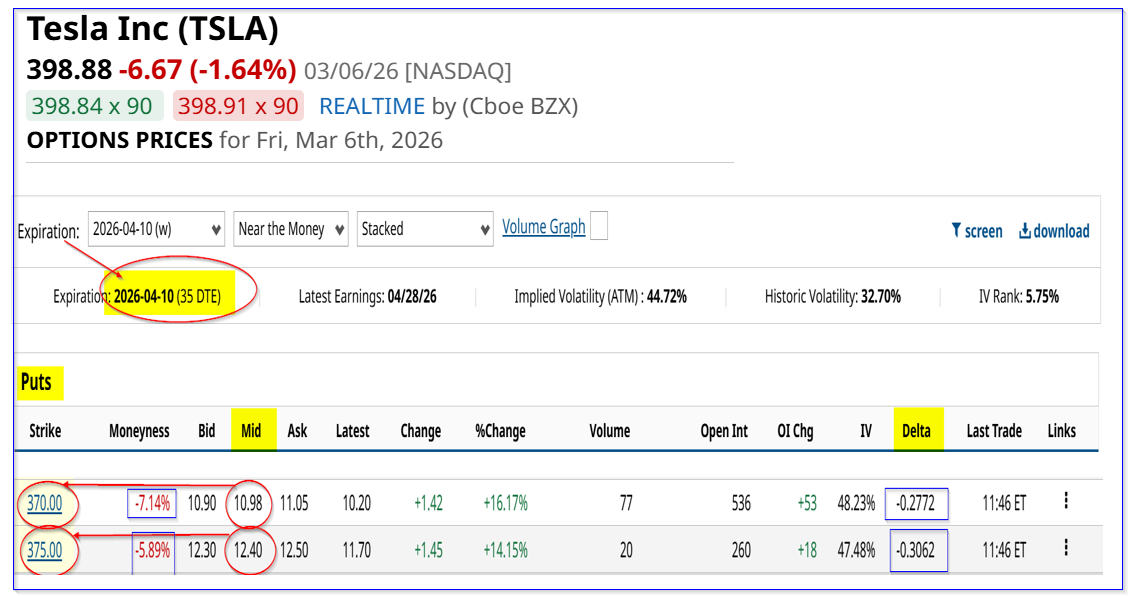
Task: Sort the table by Strike column
Action: (x=44, y=431)
